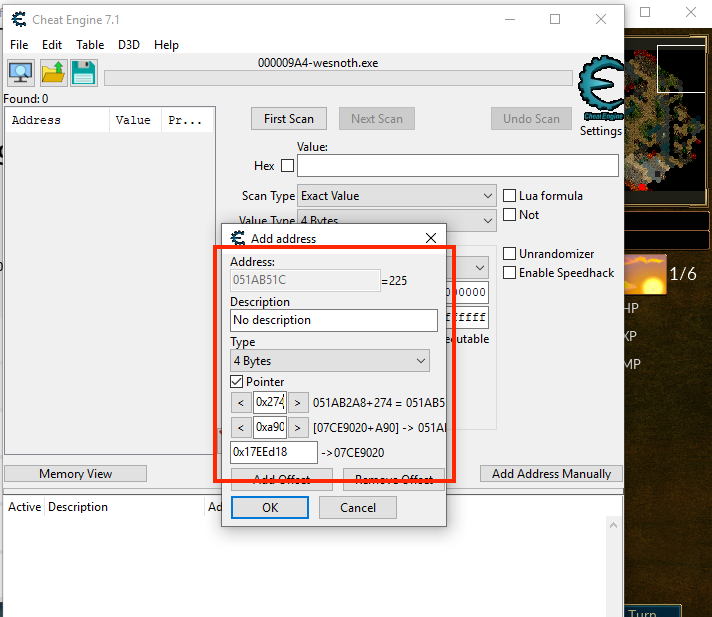Sort by the Value column header
Viewport: 712px width, 617px height.
pyautogui.click(x=135, y=120)
